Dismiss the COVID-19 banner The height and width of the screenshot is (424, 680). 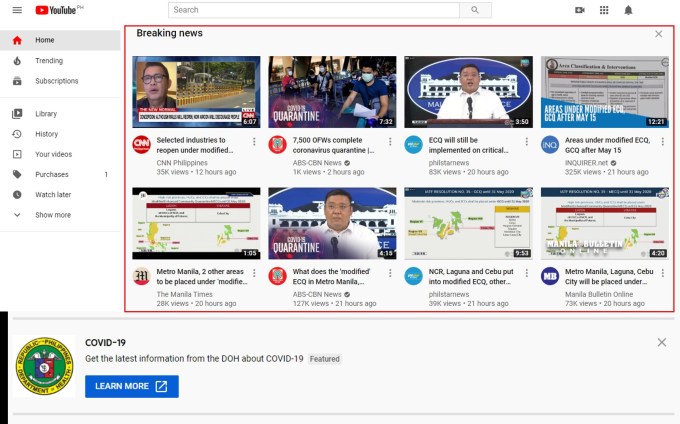[661, 342]
